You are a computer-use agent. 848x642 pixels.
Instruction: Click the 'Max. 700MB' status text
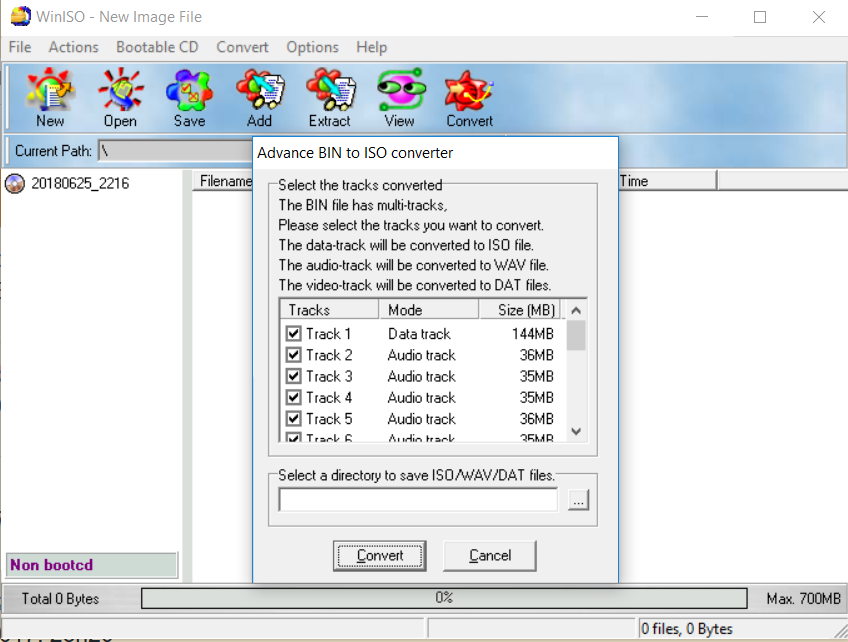coord(803,599)
